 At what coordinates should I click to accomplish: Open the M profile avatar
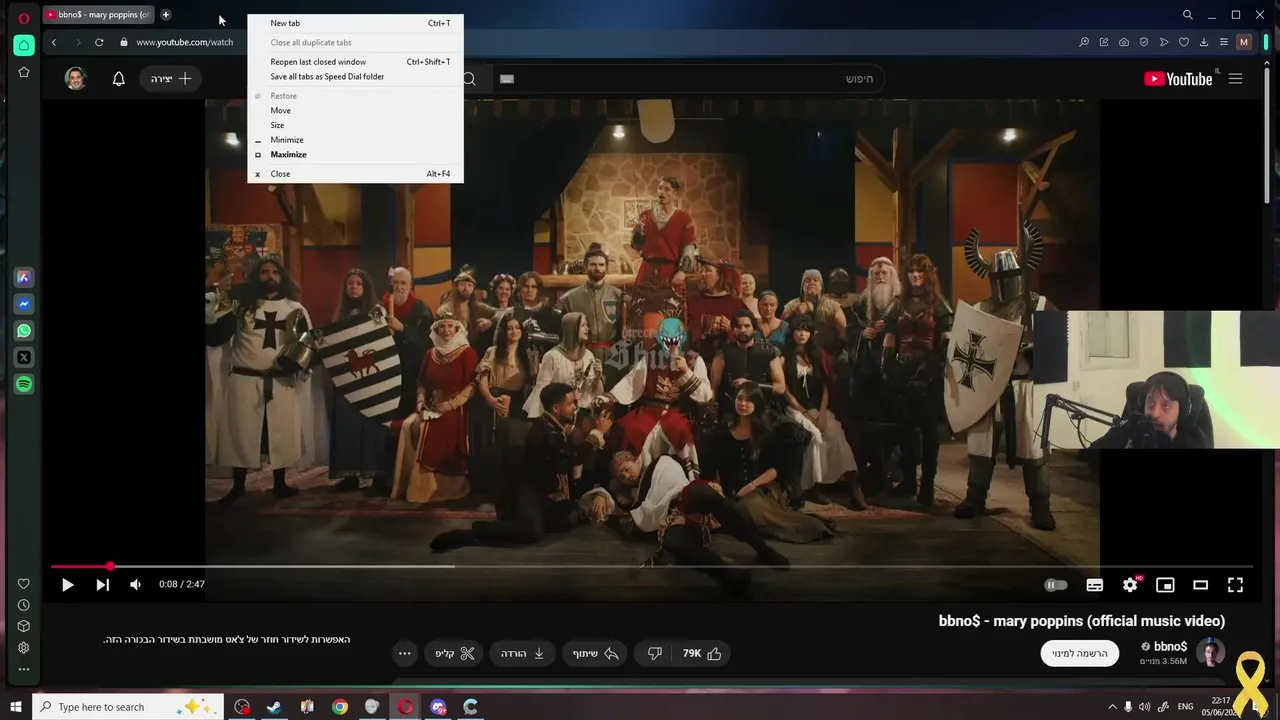(1244, 42)
